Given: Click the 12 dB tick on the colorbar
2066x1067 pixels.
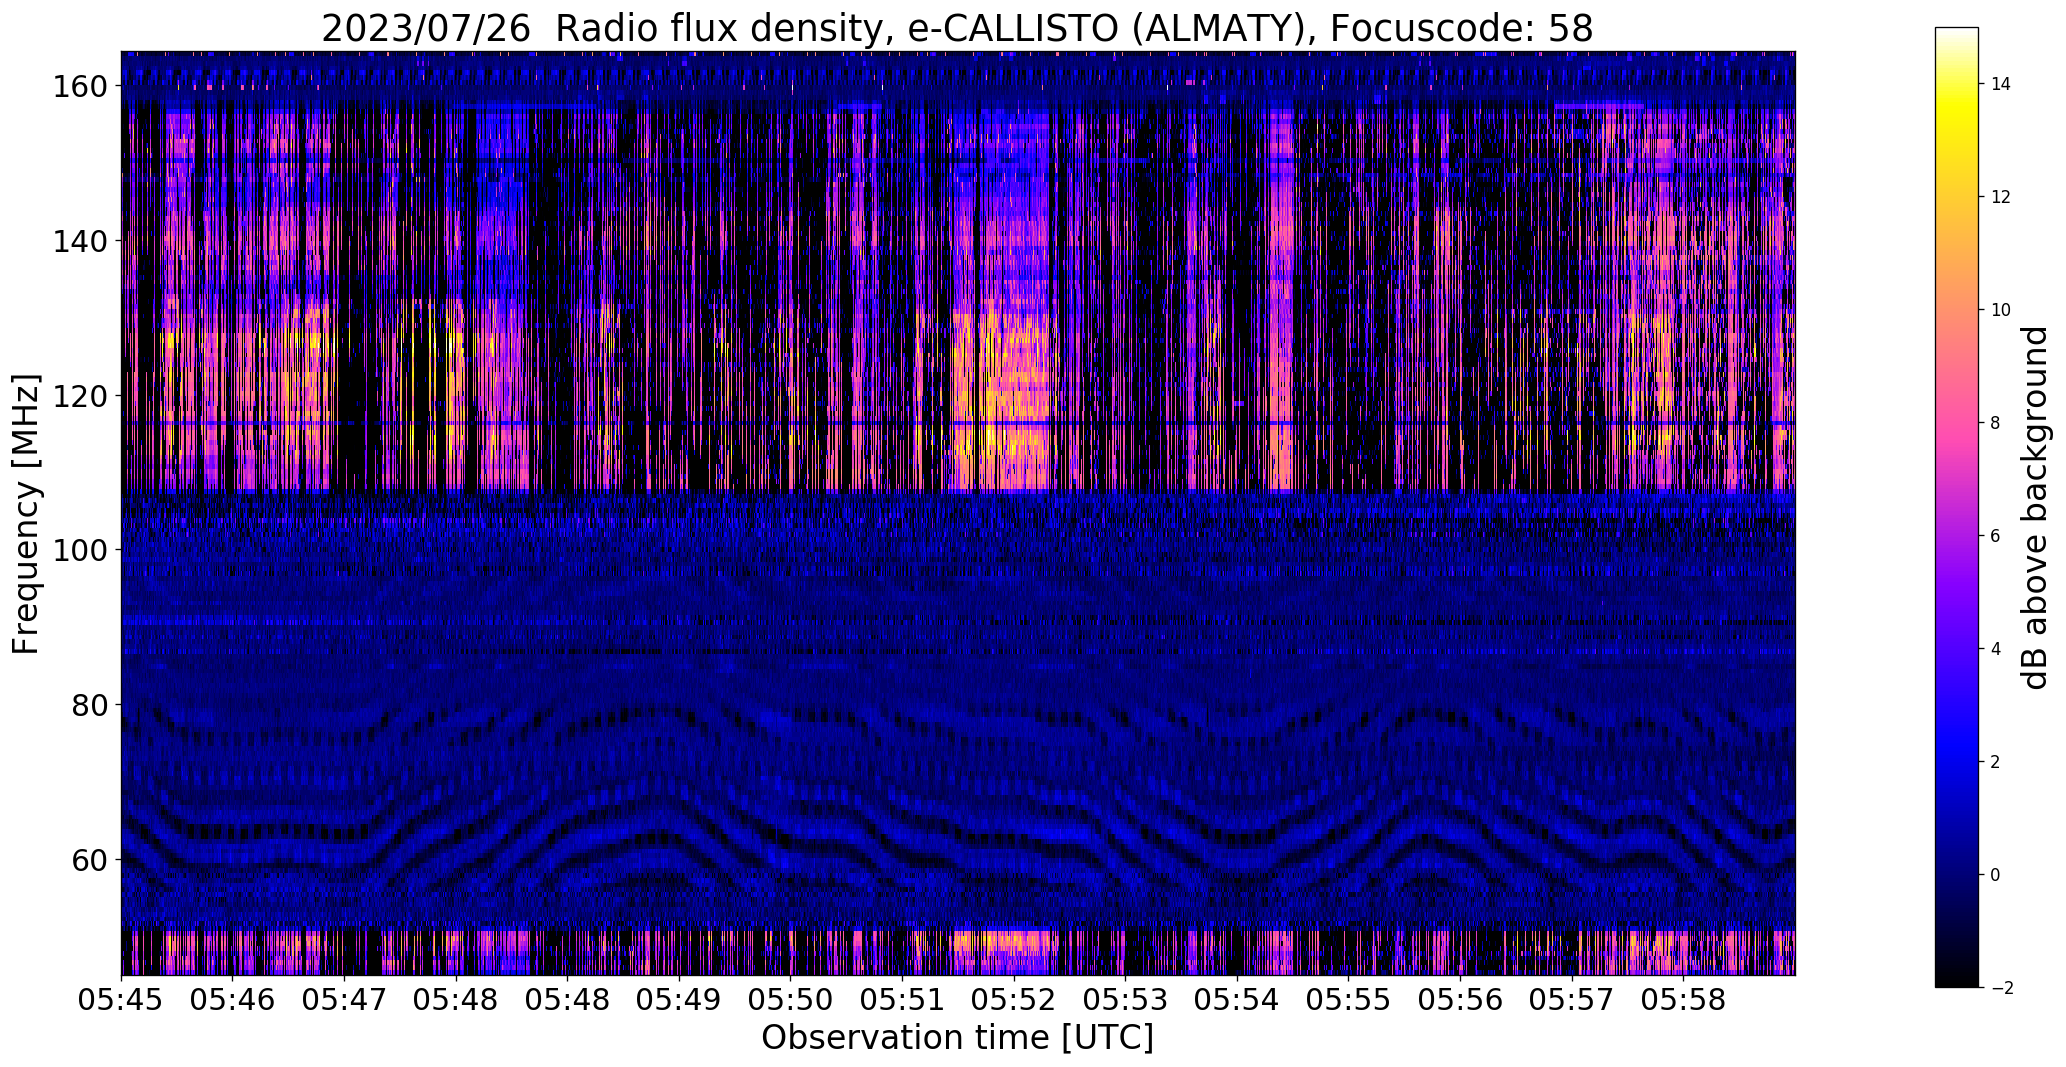Looking at the screenshot, I should [x=2000, y=197].
